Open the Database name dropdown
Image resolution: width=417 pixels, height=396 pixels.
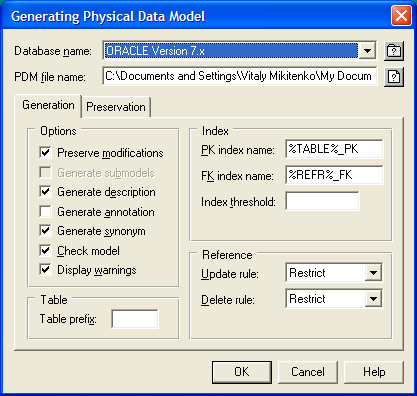367,51
